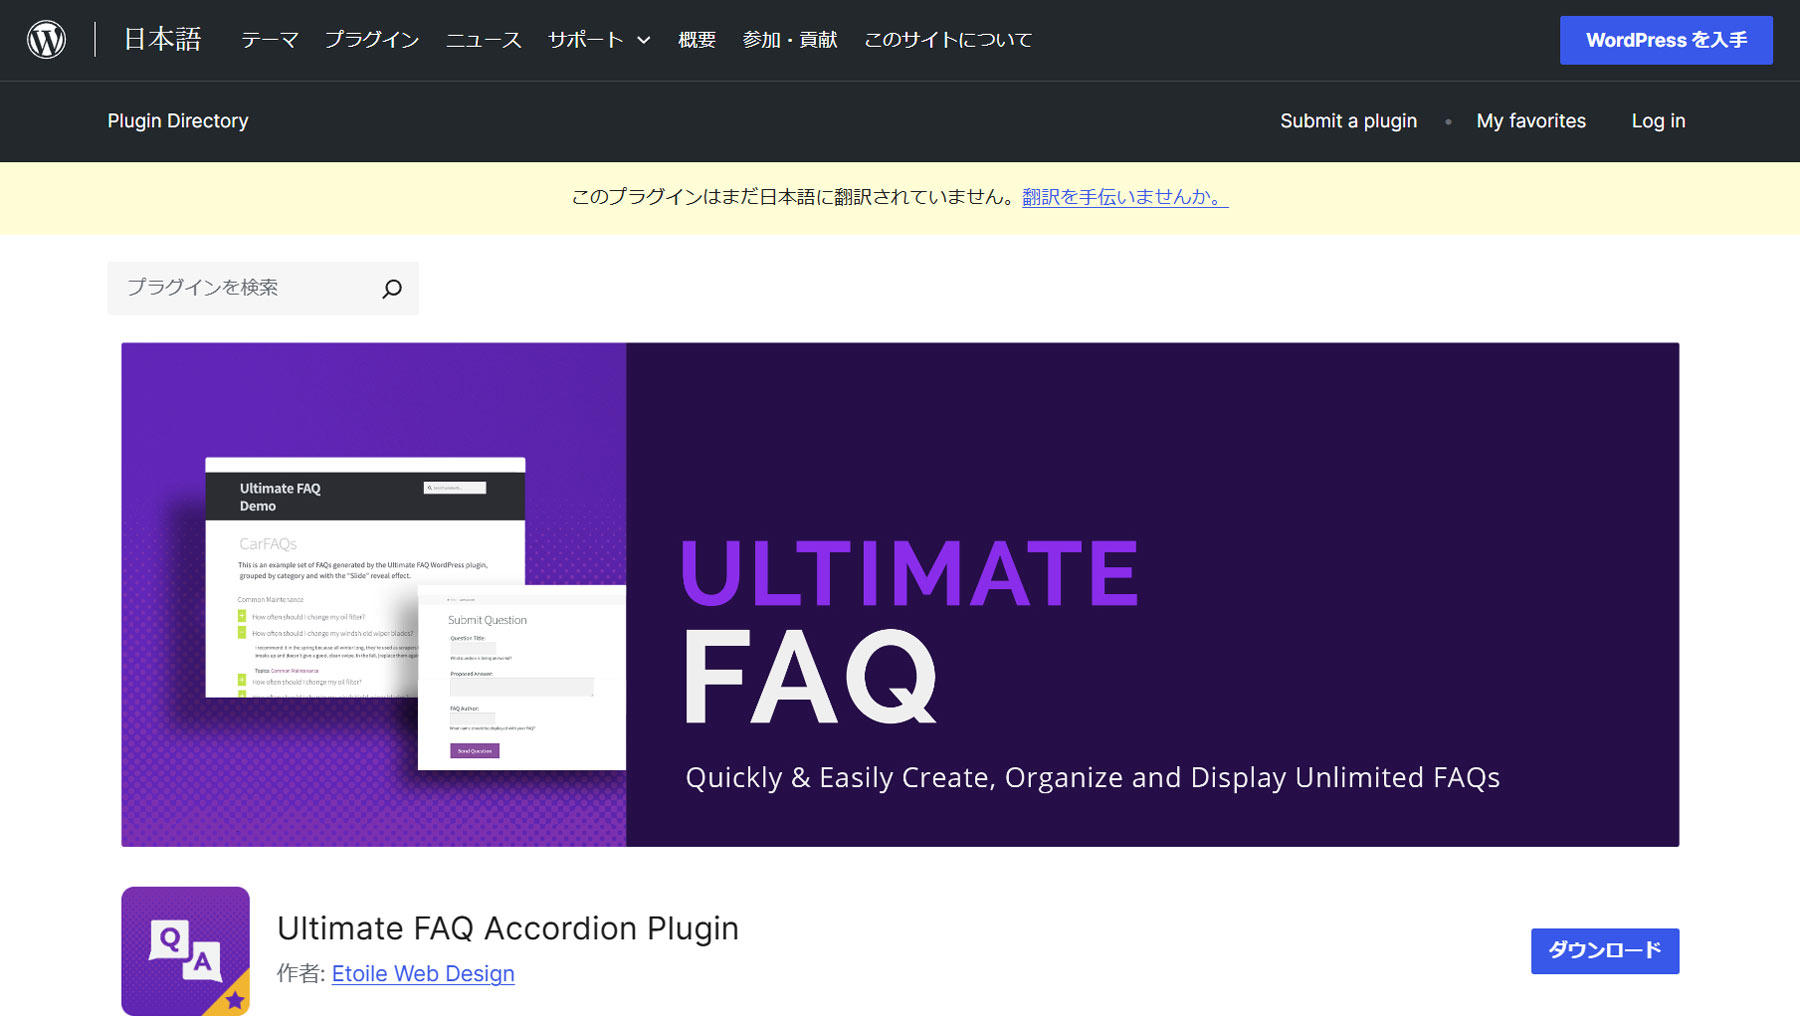1800x1020 pixels.
Task: Click the 日本語 site title
Action: point(162,40)
